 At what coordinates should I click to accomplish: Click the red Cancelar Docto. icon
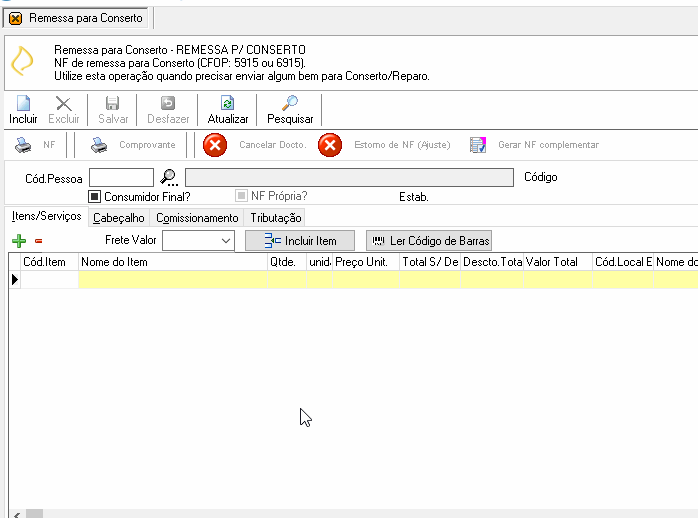tap(215, 145)
